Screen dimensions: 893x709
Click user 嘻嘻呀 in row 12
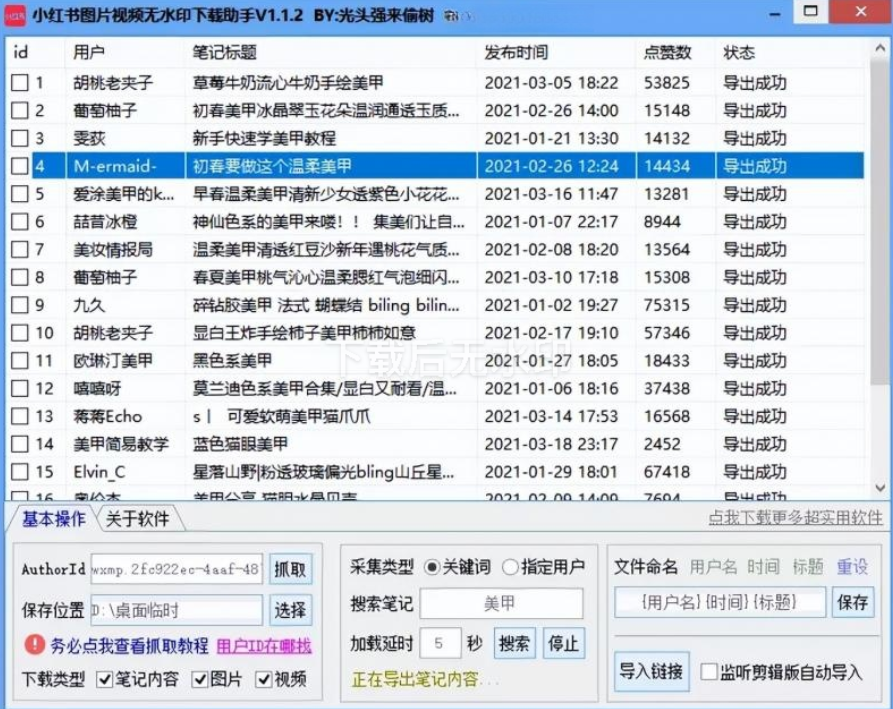(97, 389)
